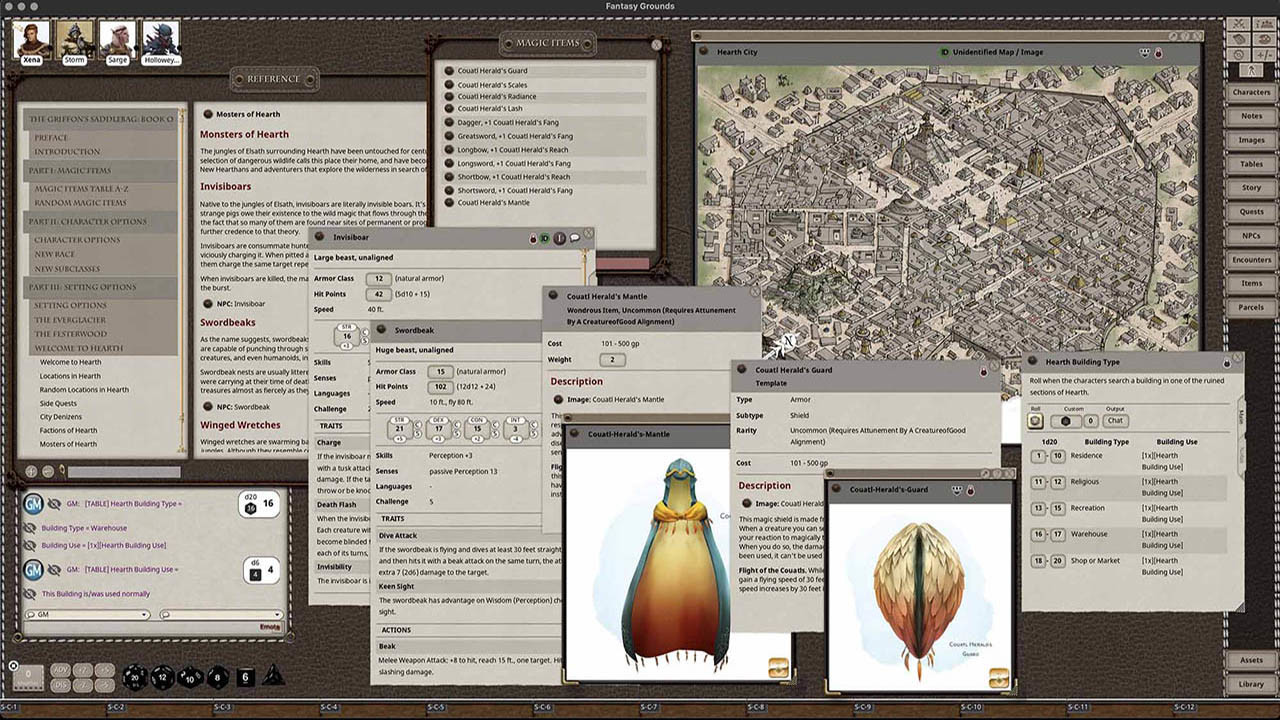Select the d12 die in the dice tray
This screenshot has width=1280, height=720.
click(160, 678)
